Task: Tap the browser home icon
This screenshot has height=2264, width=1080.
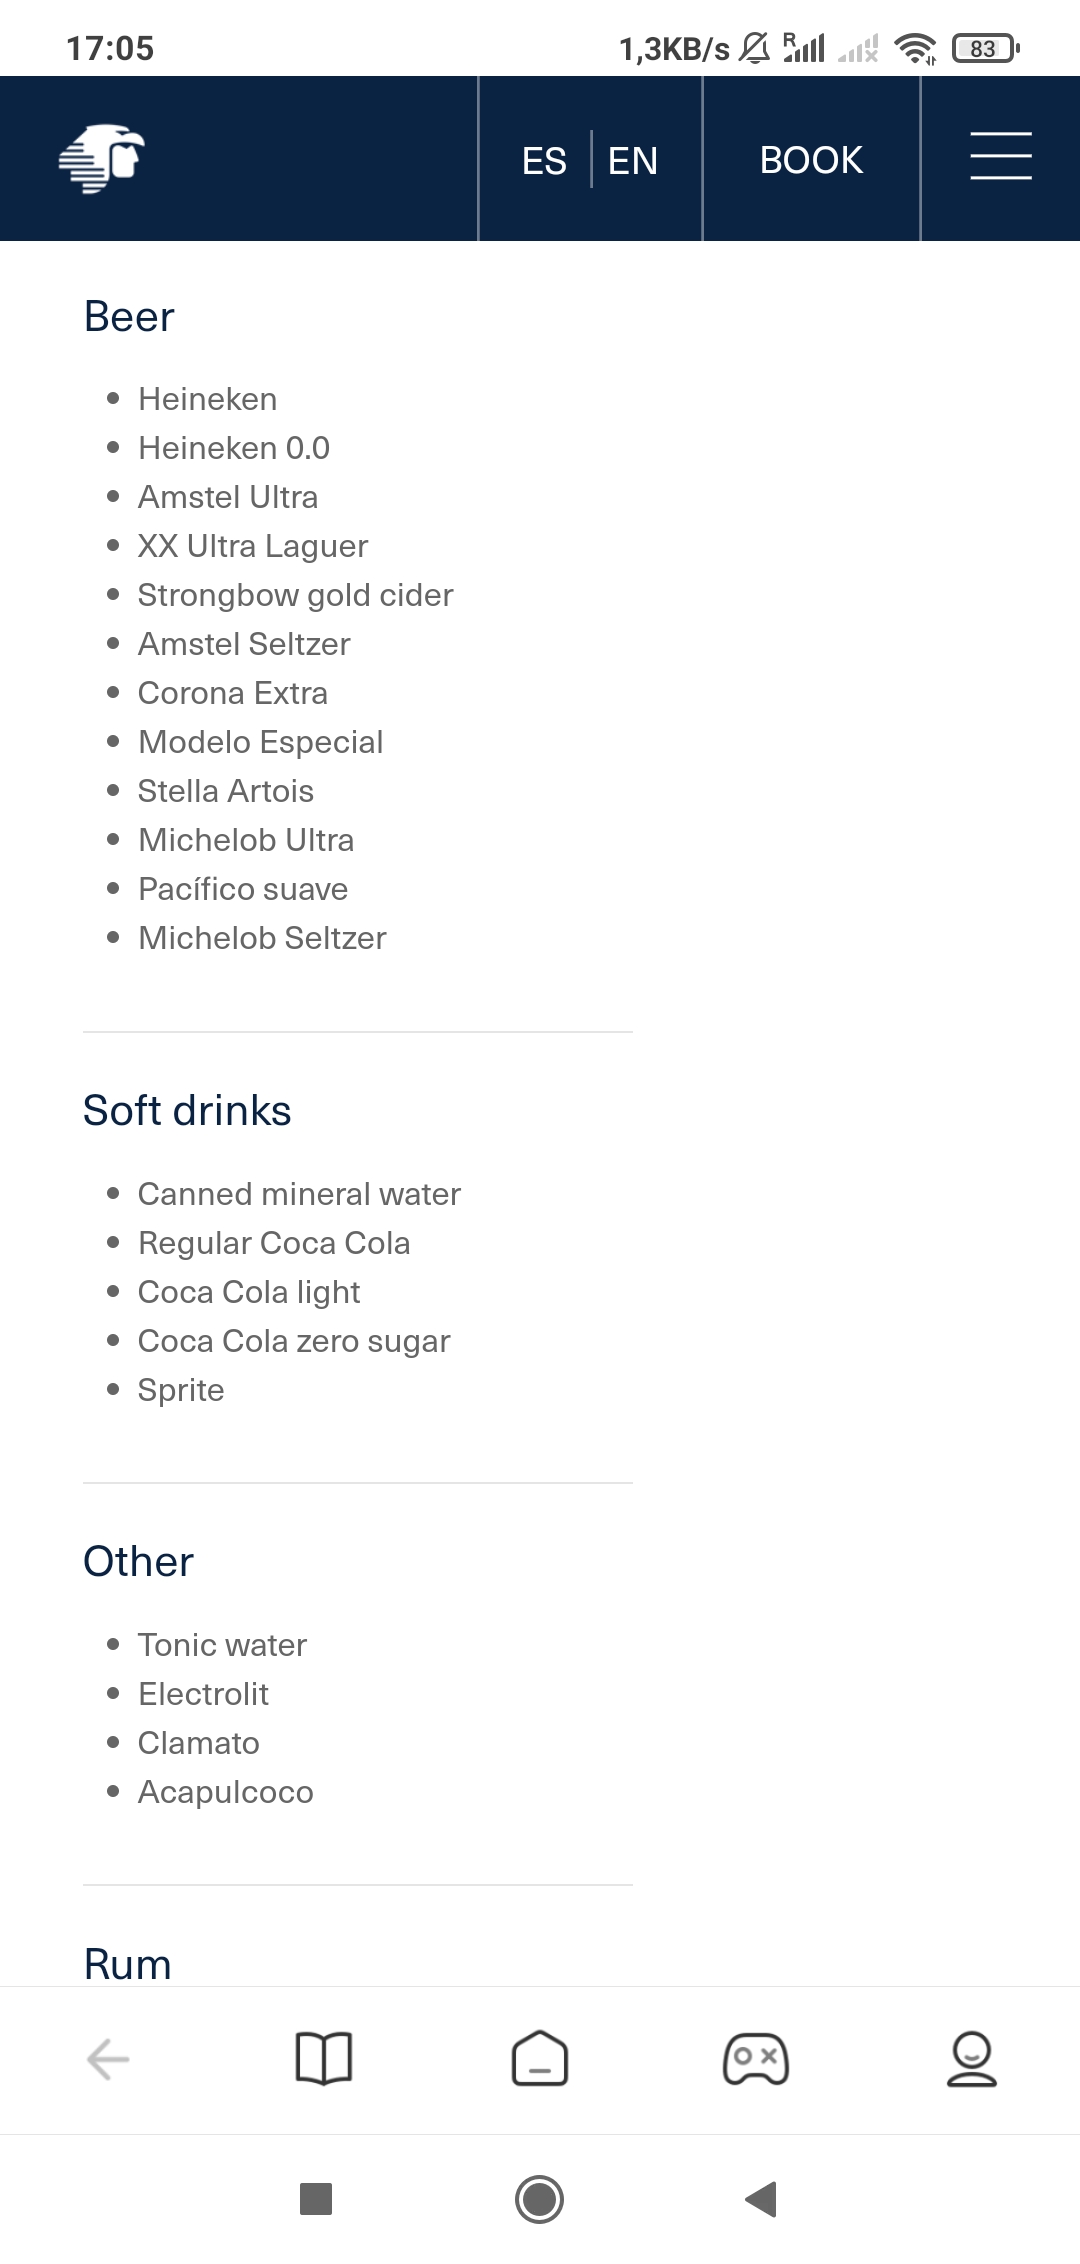Action: [540, 2059]
